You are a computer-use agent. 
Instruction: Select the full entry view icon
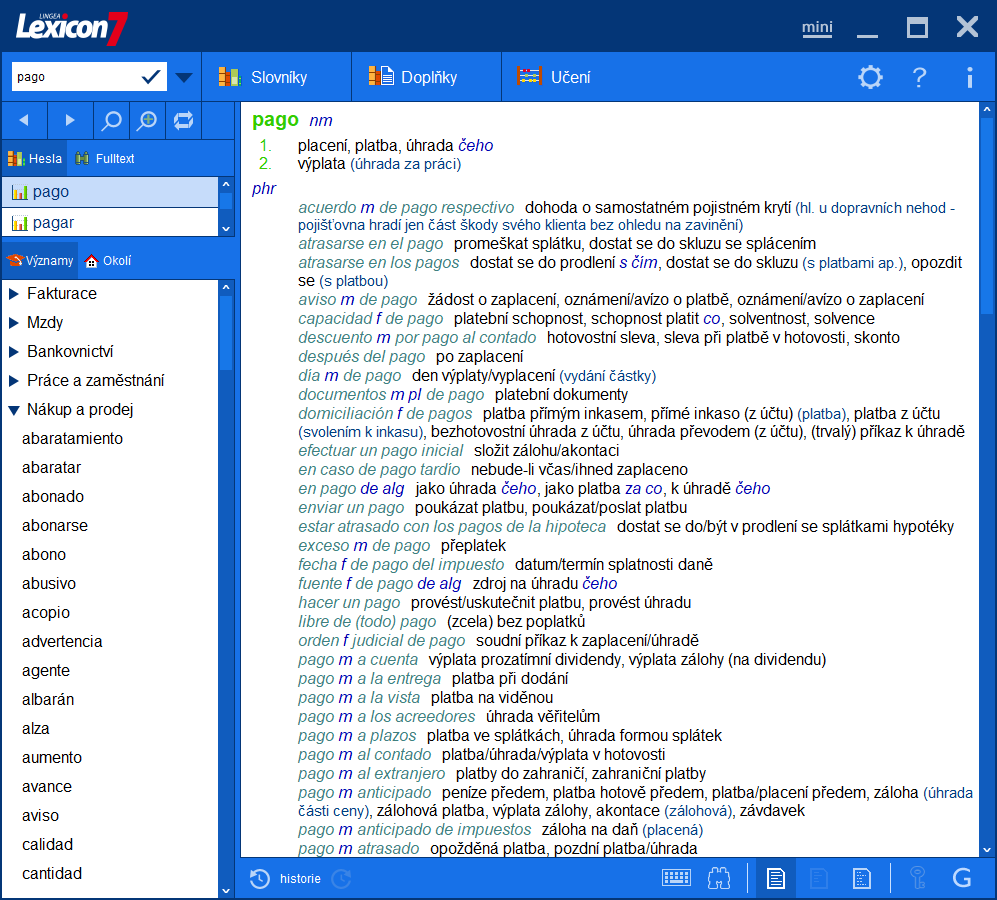(x=776, y=878)
